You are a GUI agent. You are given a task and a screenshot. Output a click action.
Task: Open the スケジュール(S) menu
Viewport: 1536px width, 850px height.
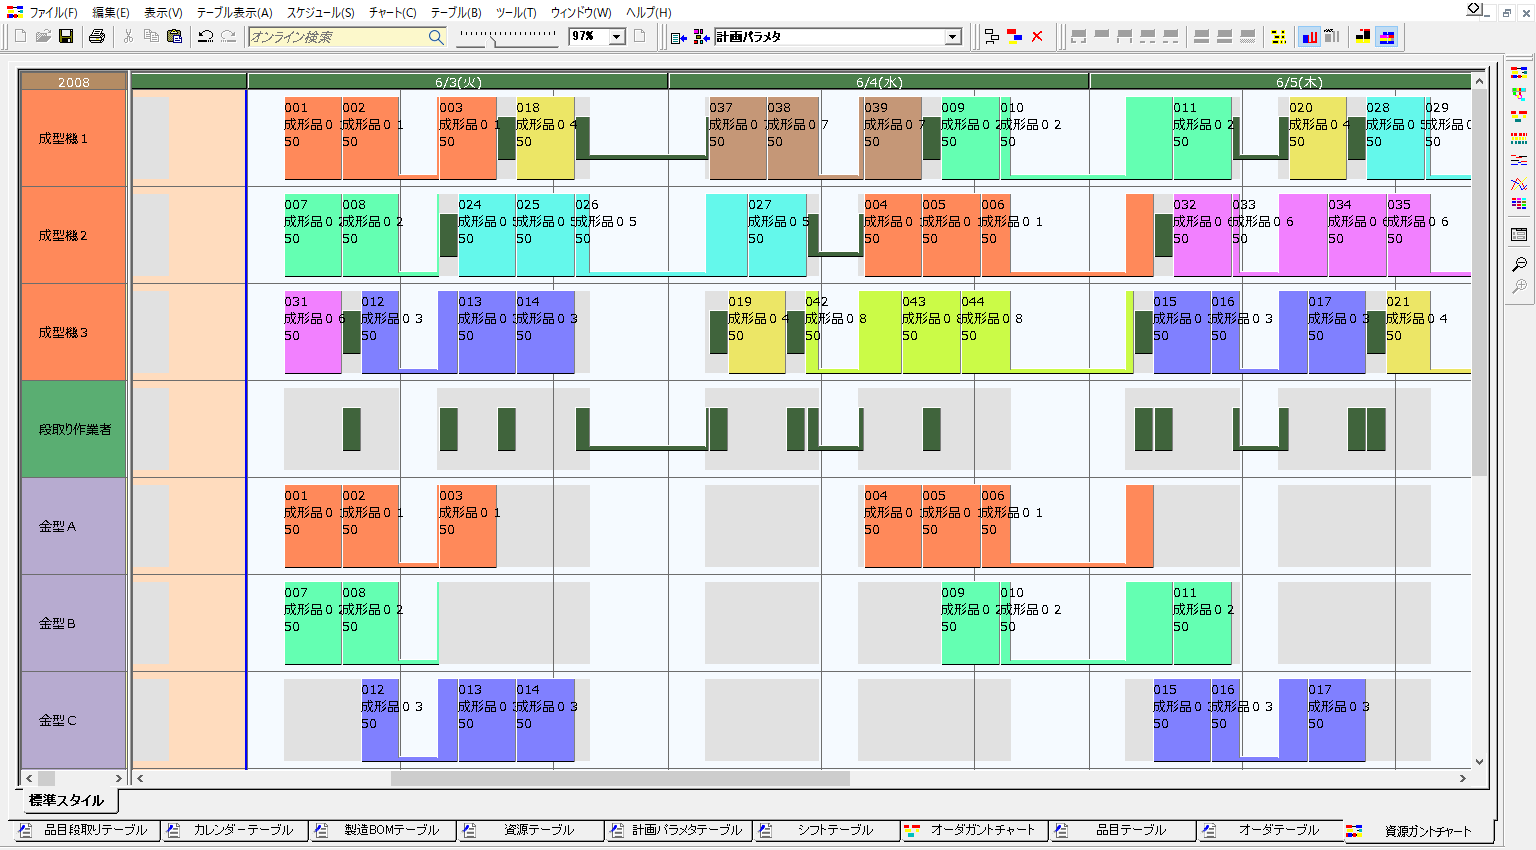tap(320, 12)
